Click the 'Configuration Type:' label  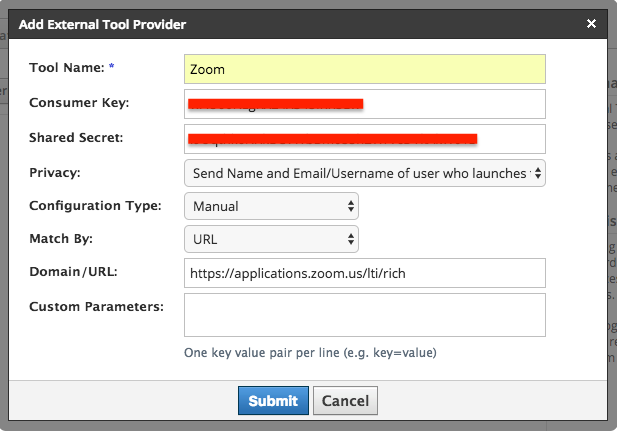(95, 206)
